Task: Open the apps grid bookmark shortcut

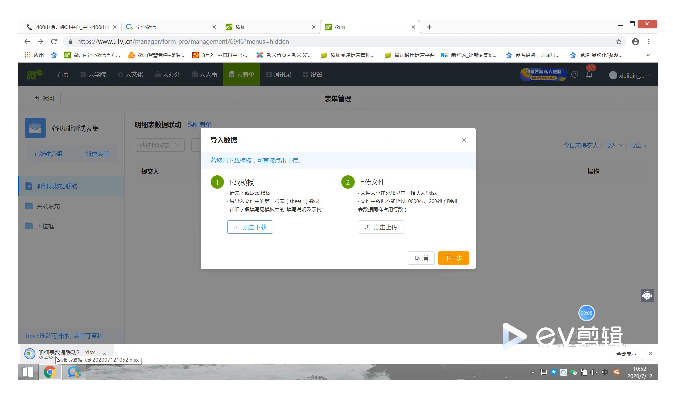Action: point(34,55)
